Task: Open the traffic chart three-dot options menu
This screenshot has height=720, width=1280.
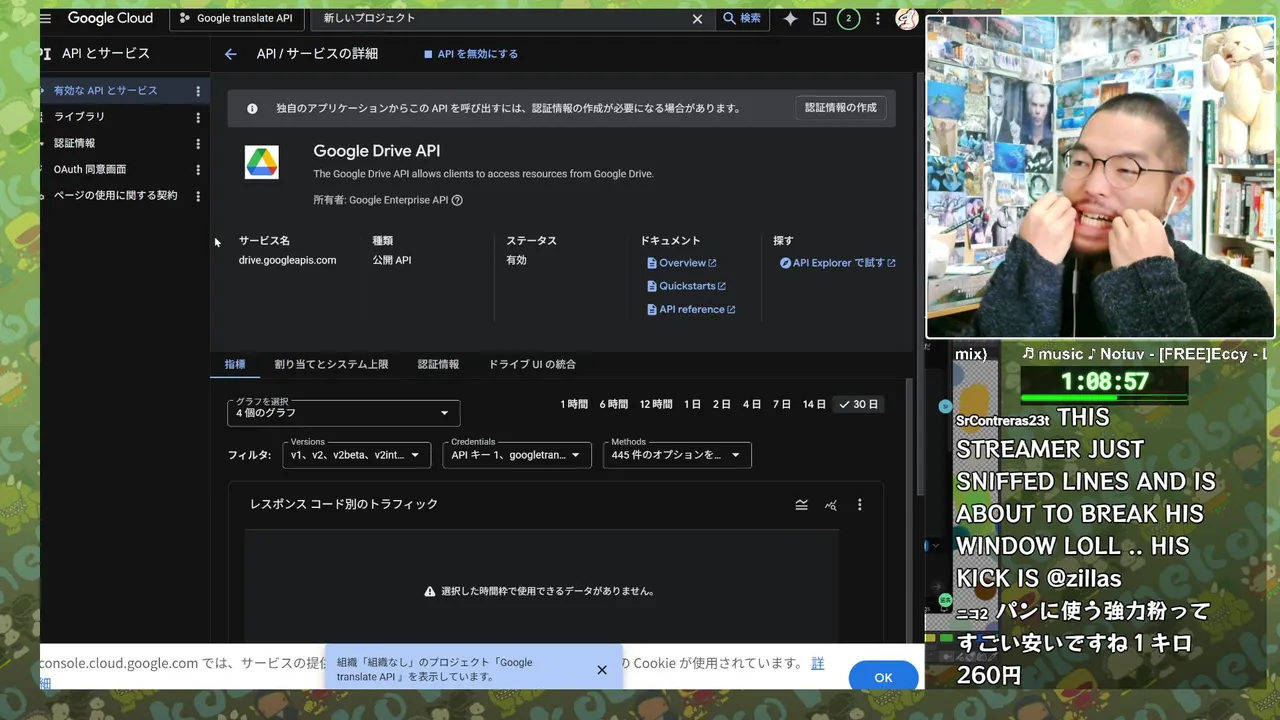Action: [859, 505]
